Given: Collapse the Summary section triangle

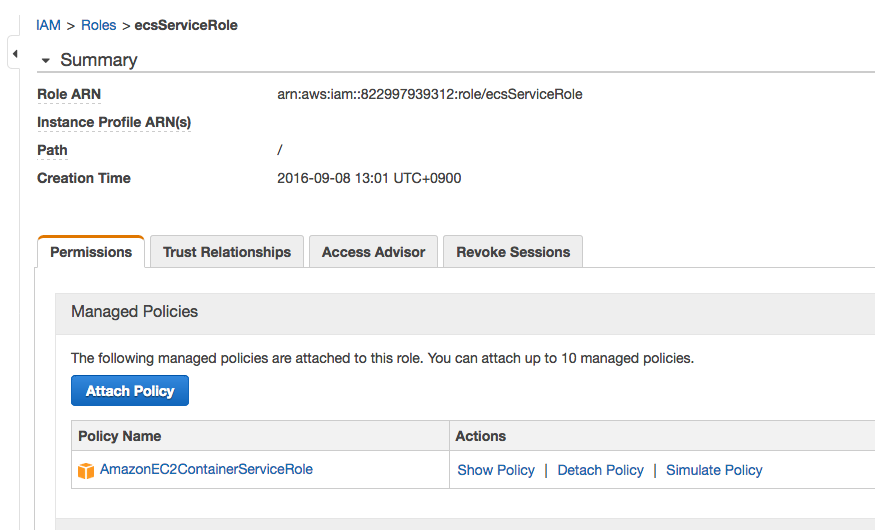Looking at the screenshot, I should click(46, 60).
